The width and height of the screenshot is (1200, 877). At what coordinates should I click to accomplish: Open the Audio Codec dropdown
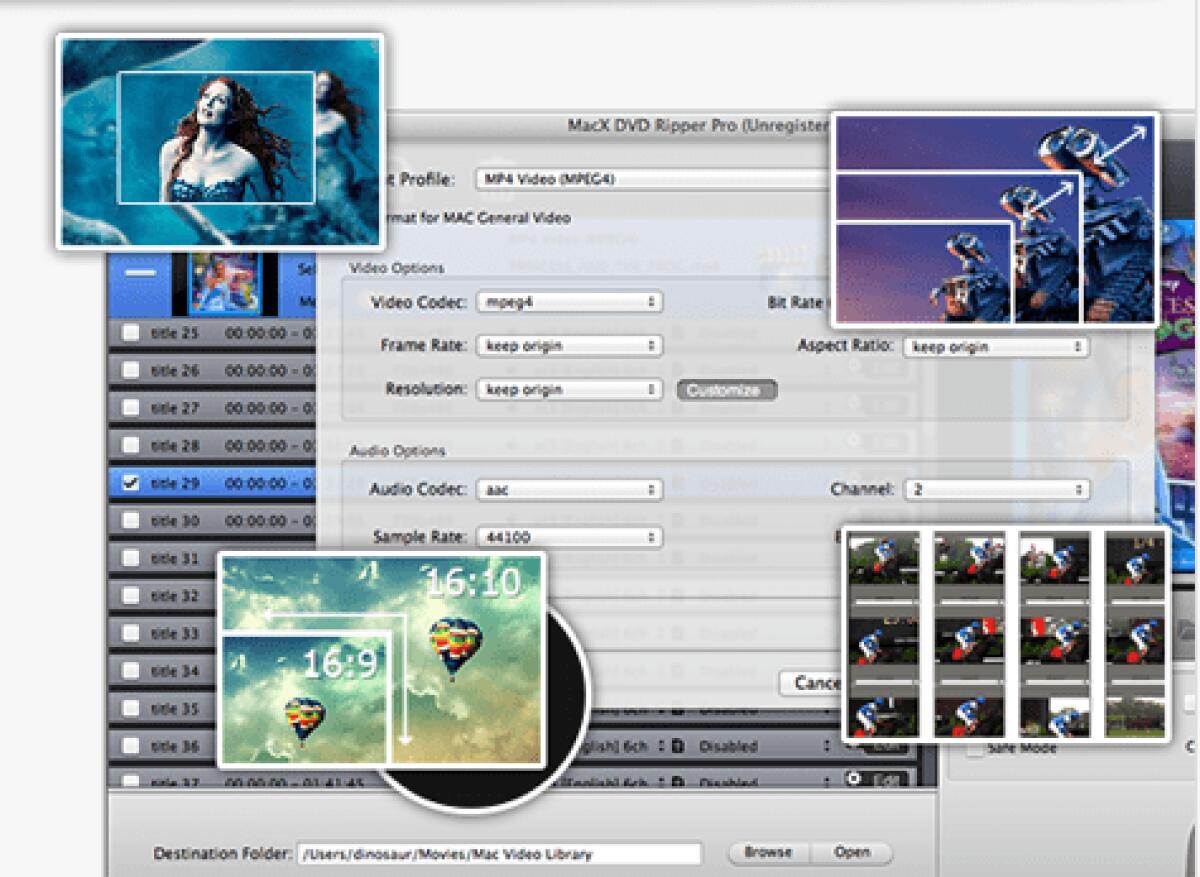pyautogui.click(x=570, y=490)
